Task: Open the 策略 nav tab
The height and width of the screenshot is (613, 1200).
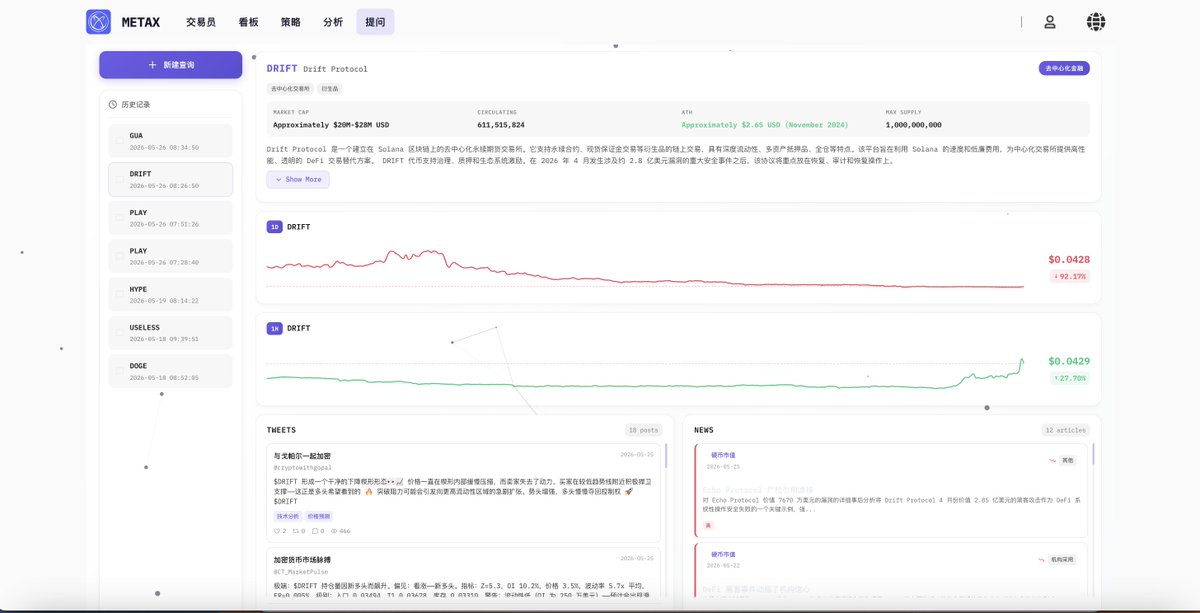Action: point(290,22)
